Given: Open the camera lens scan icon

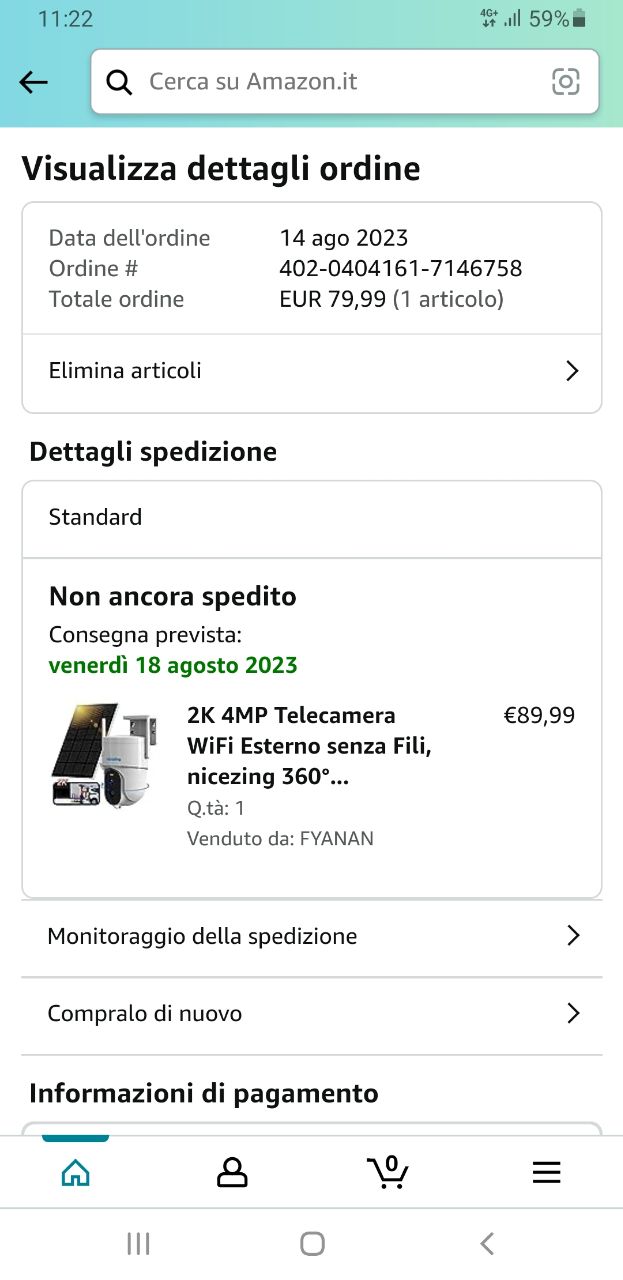Looking at the screenshot, I should point(566,82).
